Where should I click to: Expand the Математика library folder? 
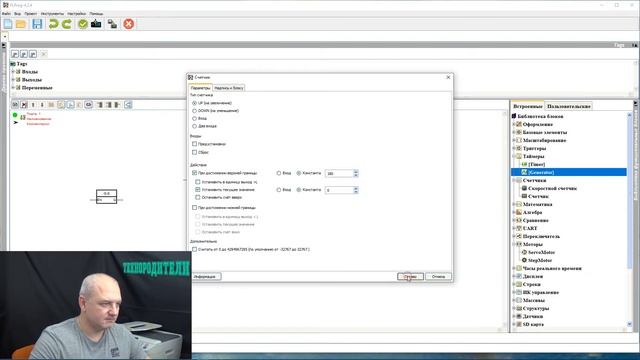click(514, 204)
